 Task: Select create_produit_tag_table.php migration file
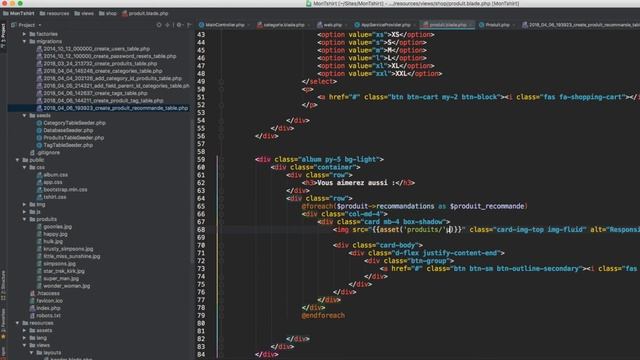tap(100, 100)
